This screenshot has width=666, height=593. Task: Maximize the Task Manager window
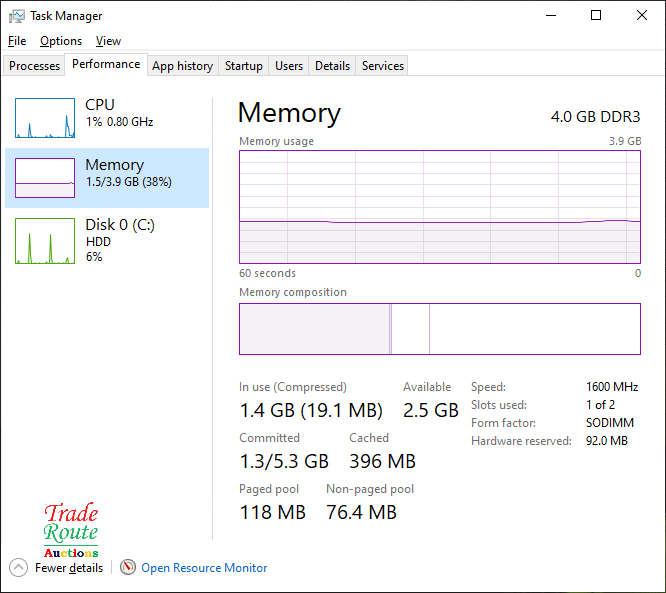click(x=596, y=16)
